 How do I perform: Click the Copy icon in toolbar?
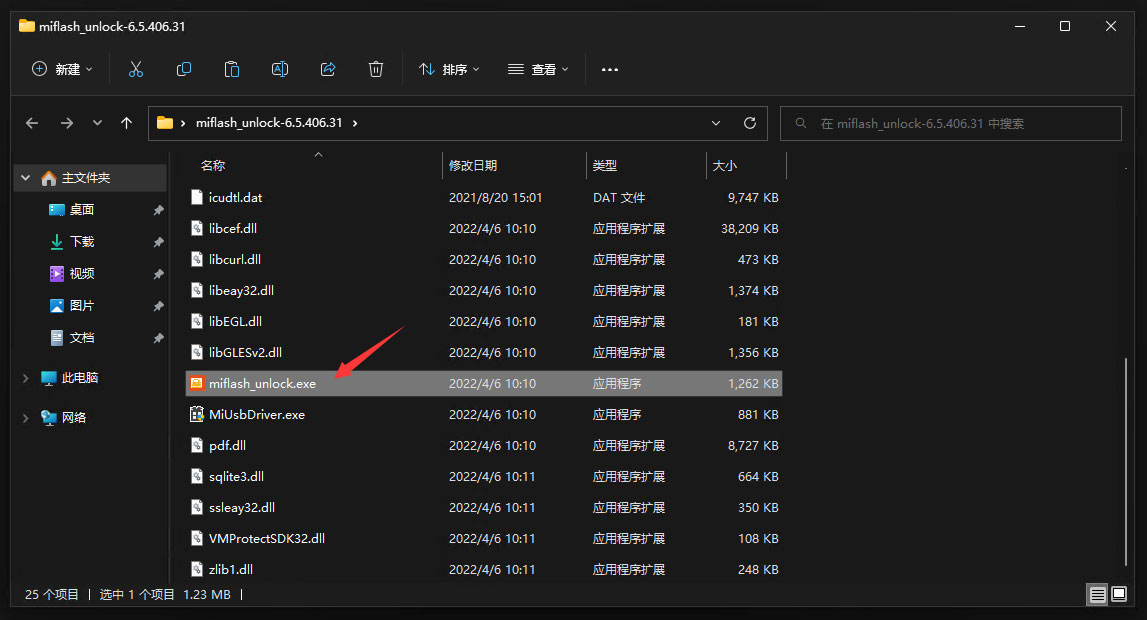click(x=184, y=69)
